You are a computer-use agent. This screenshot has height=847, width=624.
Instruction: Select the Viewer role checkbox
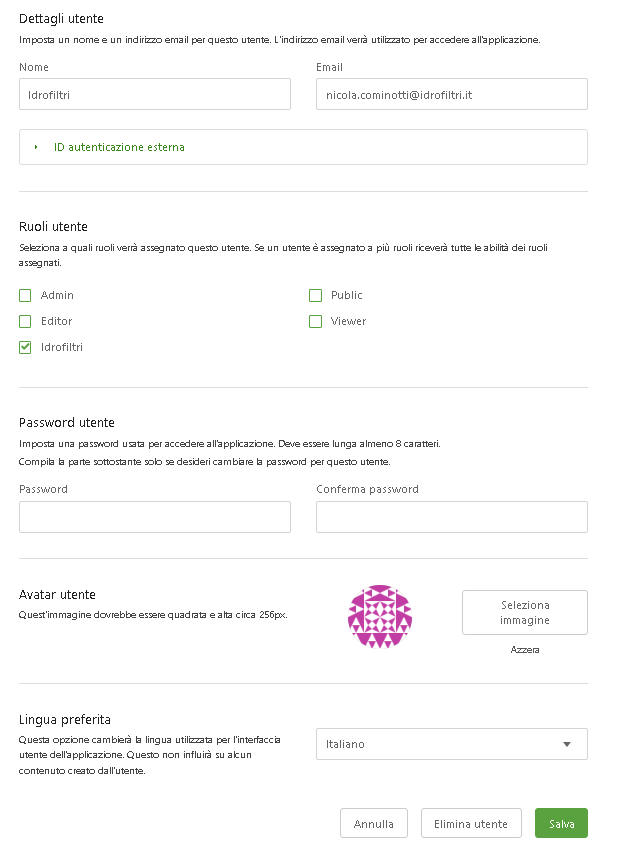(315, 321)
